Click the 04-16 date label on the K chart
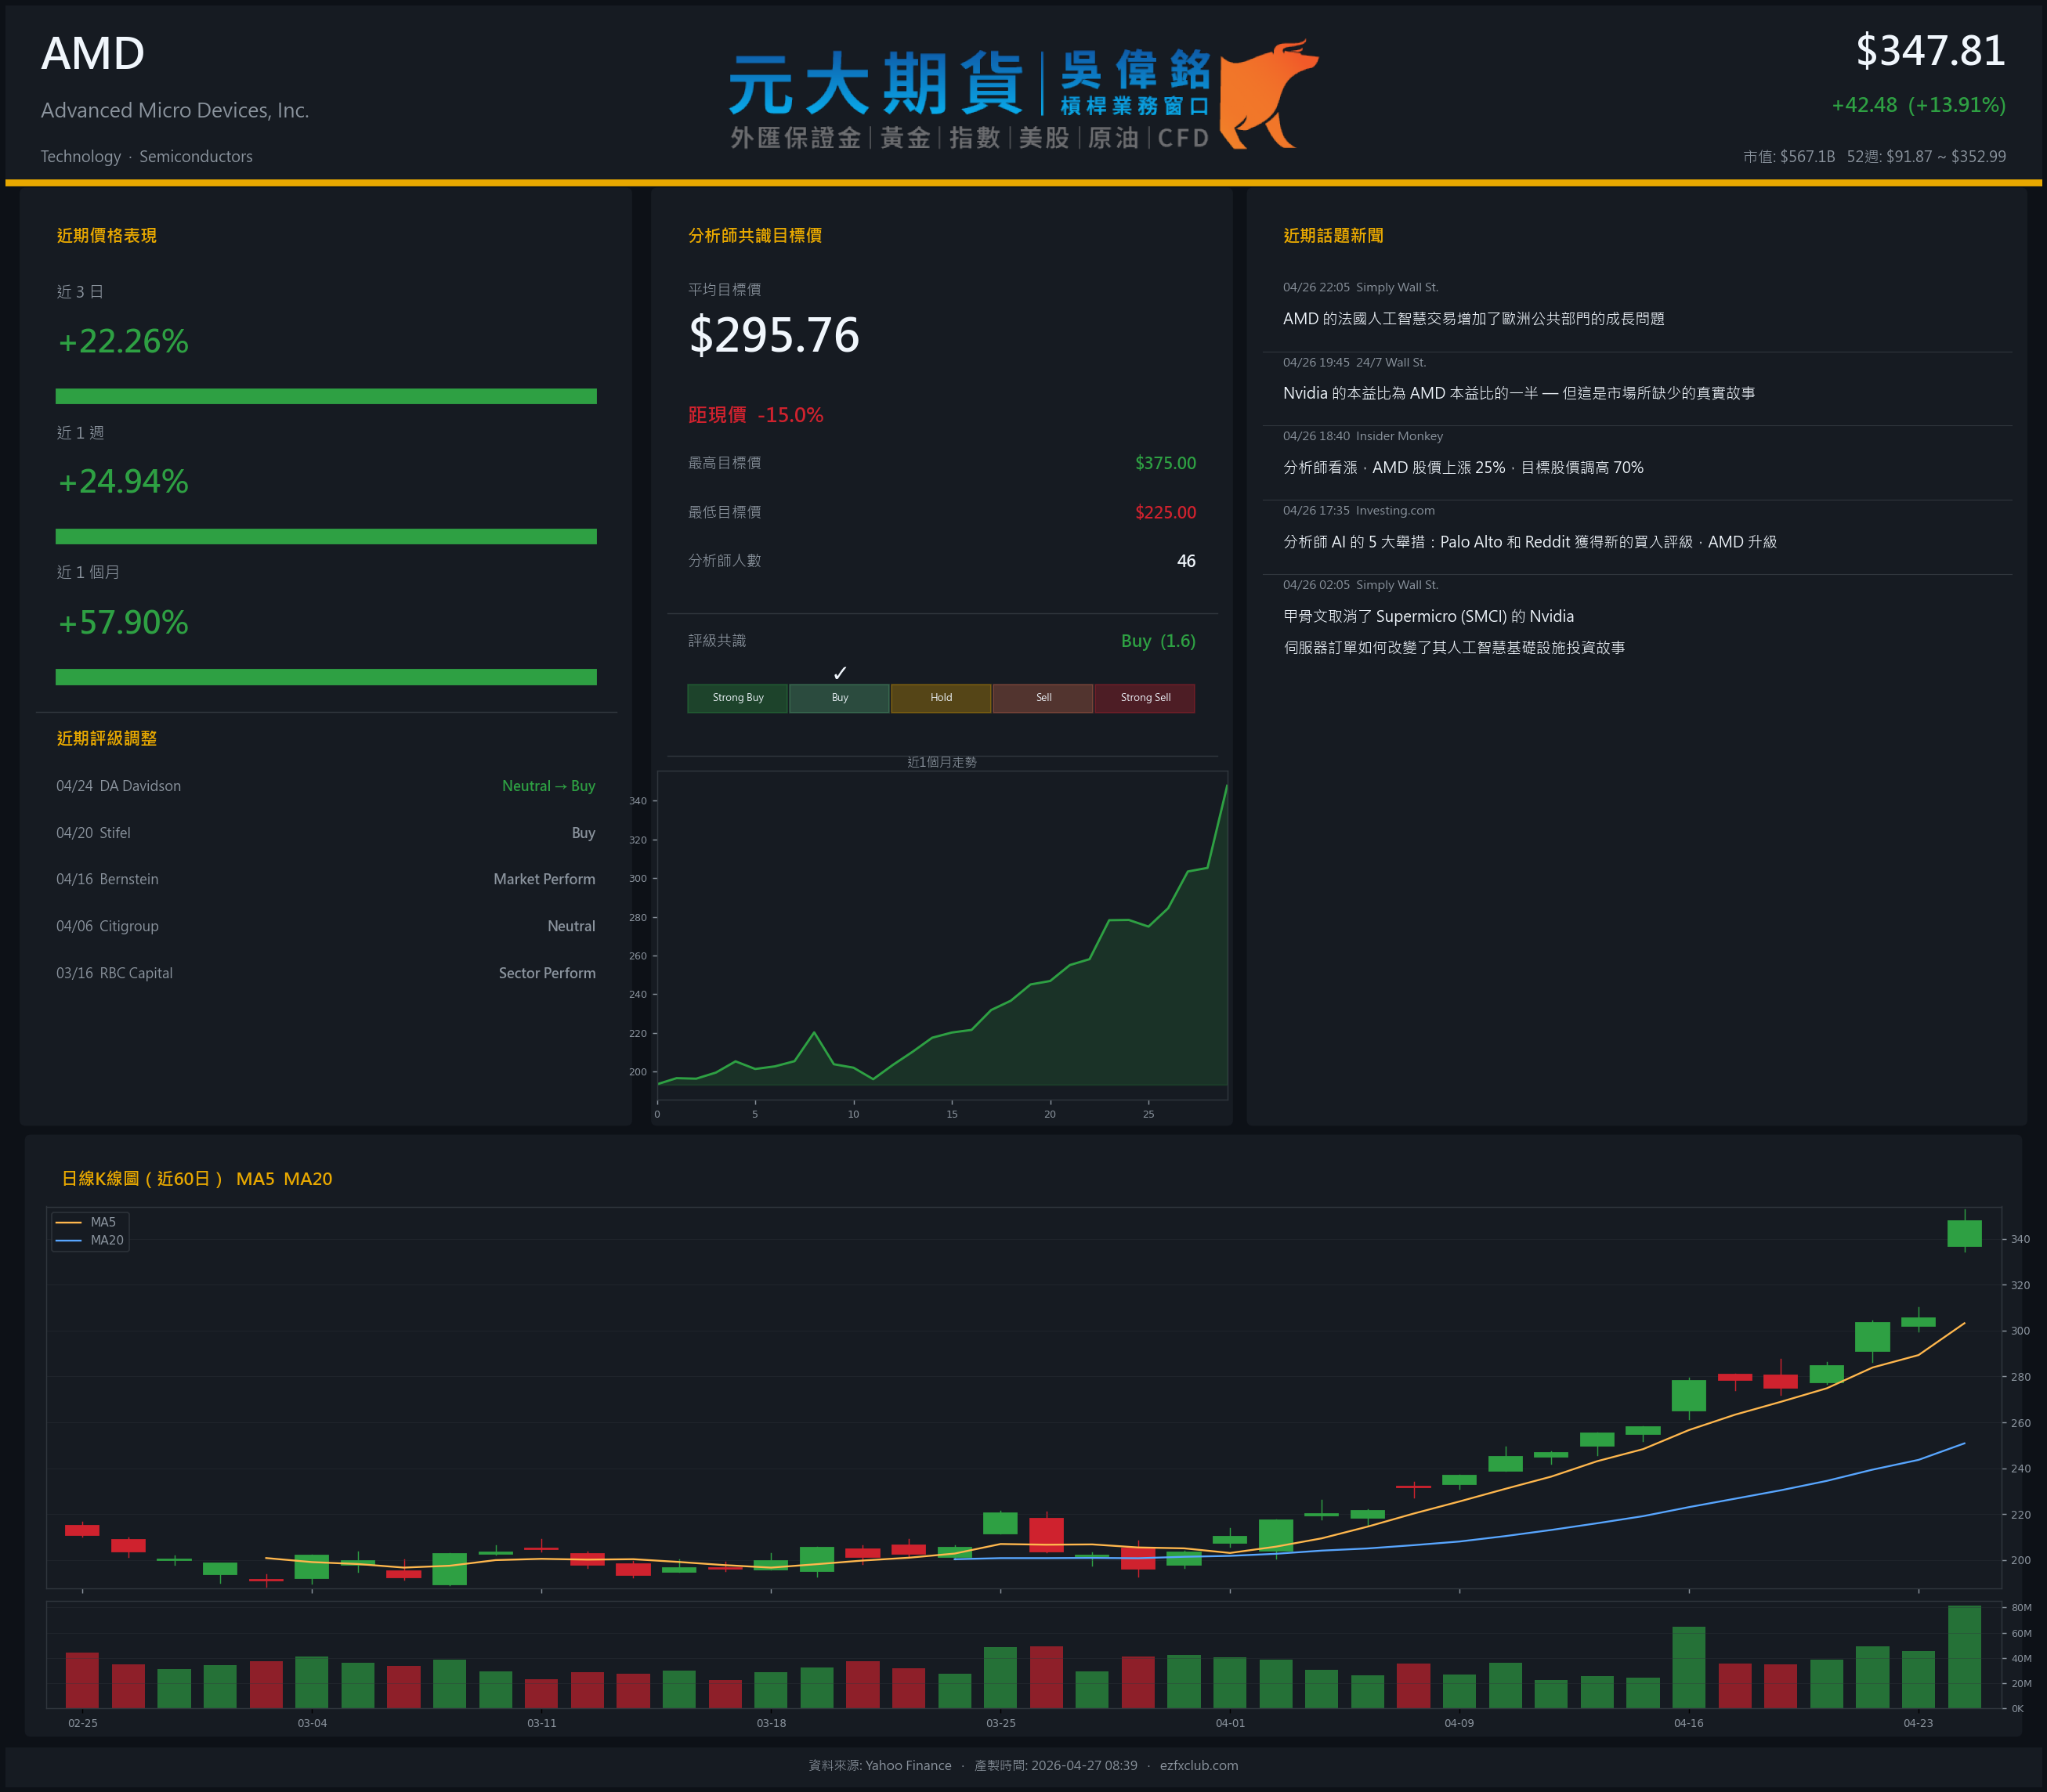Screen dimensions: 2047x1792 pos(1689,1723)
